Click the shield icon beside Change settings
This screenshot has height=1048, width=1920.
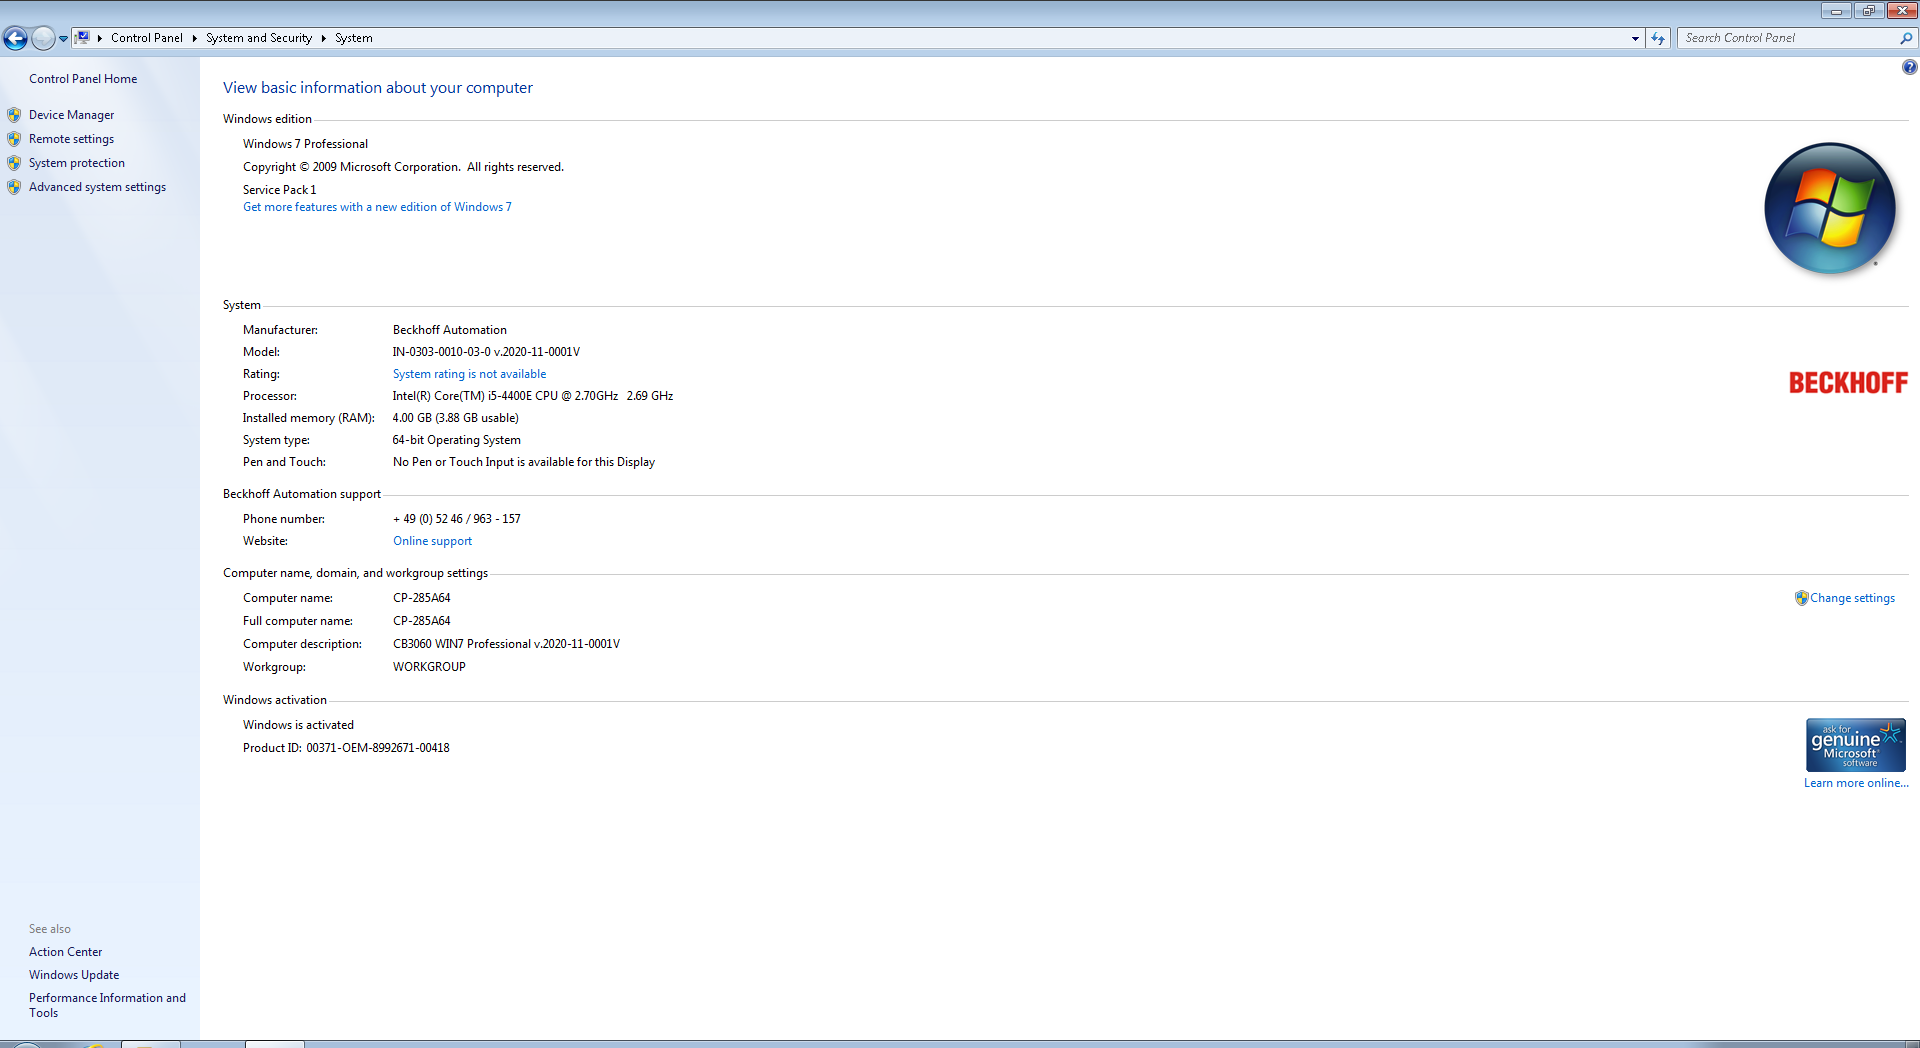pos(1801,598)
